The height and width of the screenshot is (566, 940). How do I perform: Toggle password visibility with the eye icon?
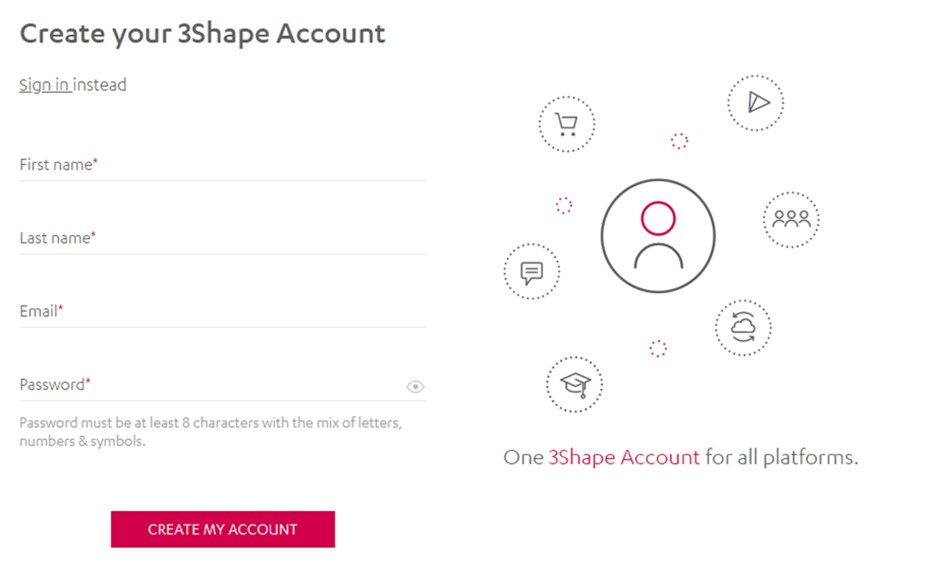[x=415, y=387]
